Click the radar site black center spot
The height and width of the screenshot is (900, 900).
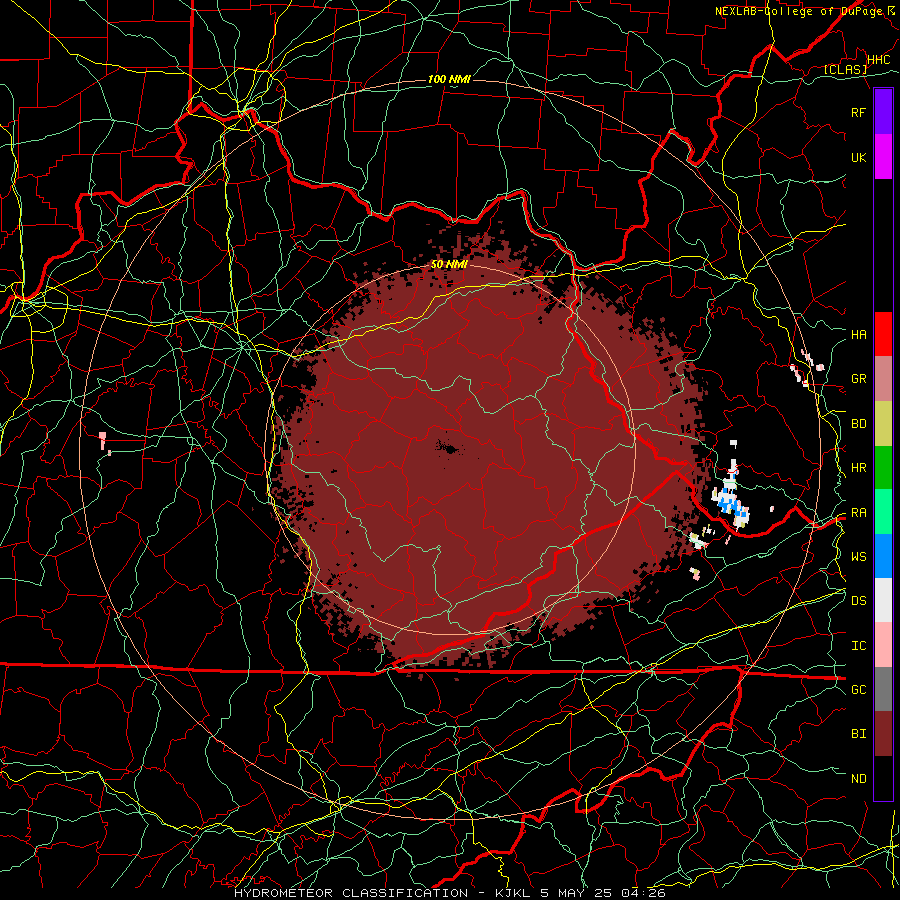[x=449, y=448]
